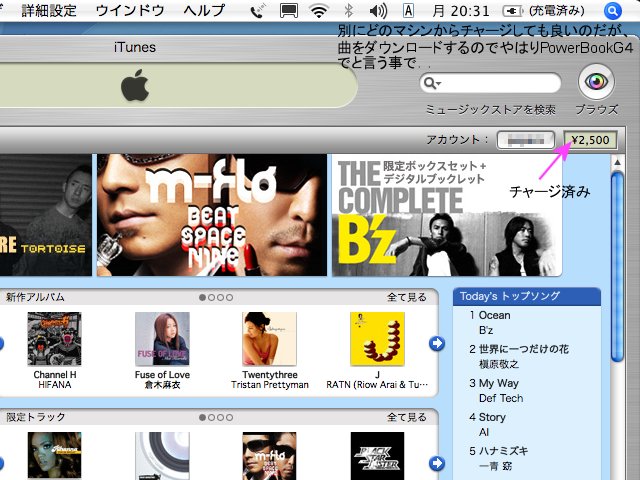Open the m-flo cover in 限定トラック
This screenshot has height=480, width=640.
(269, 456)
